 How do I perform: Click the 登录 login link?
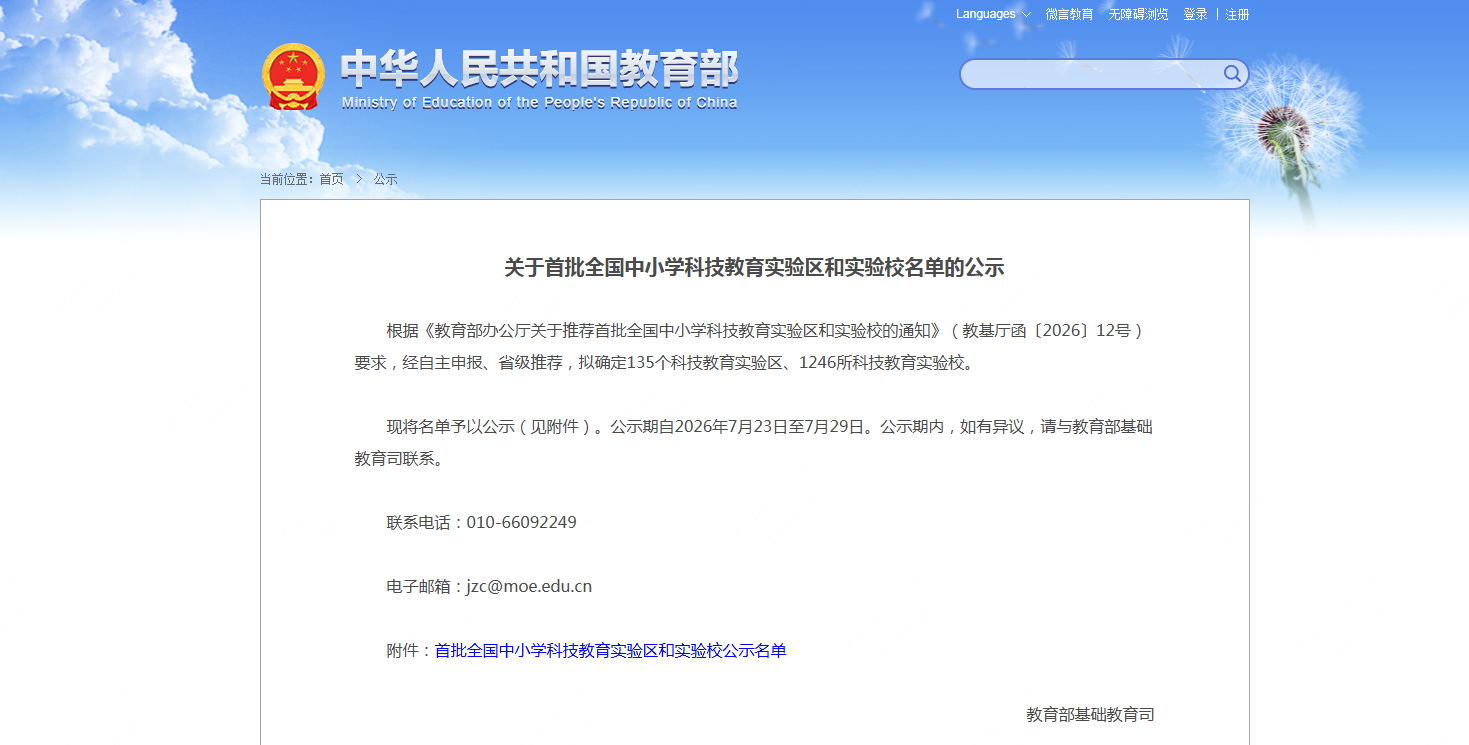coord(1195,14)
